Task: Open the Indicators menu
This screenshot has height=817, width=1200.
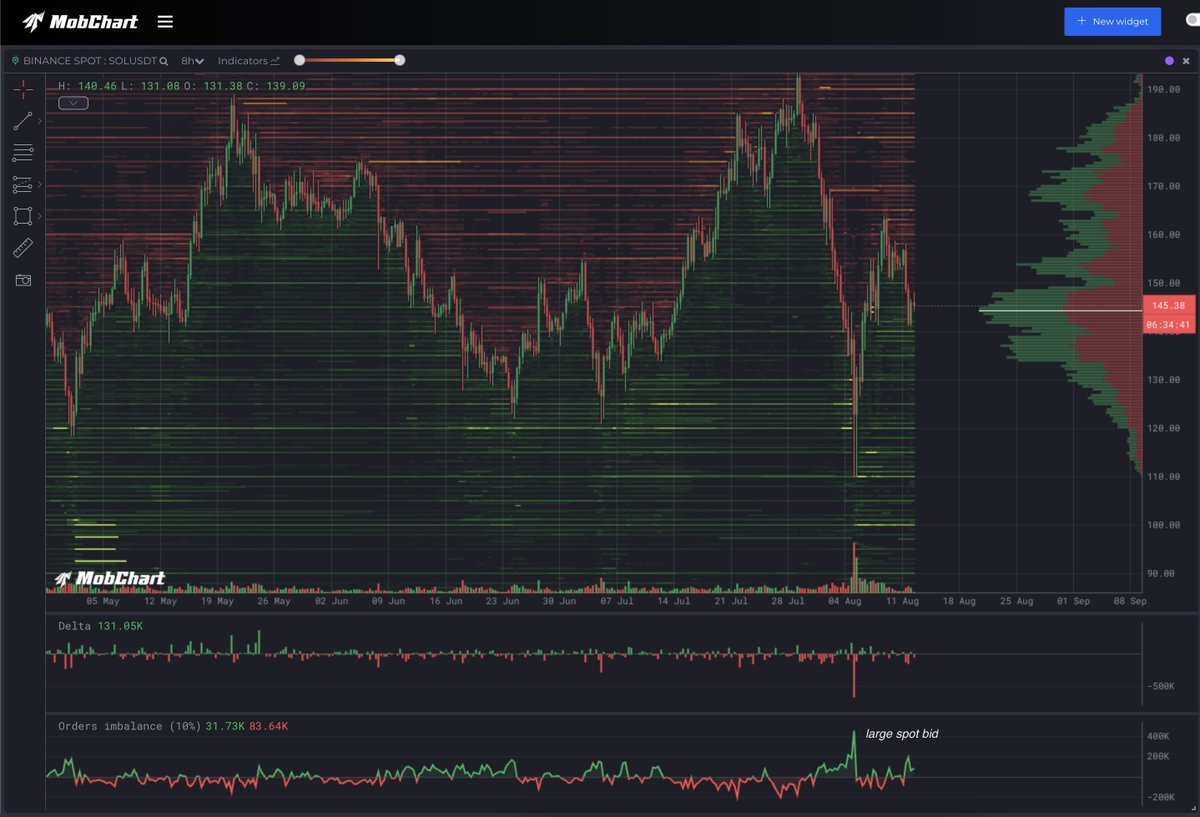Action: click(248, 61)
